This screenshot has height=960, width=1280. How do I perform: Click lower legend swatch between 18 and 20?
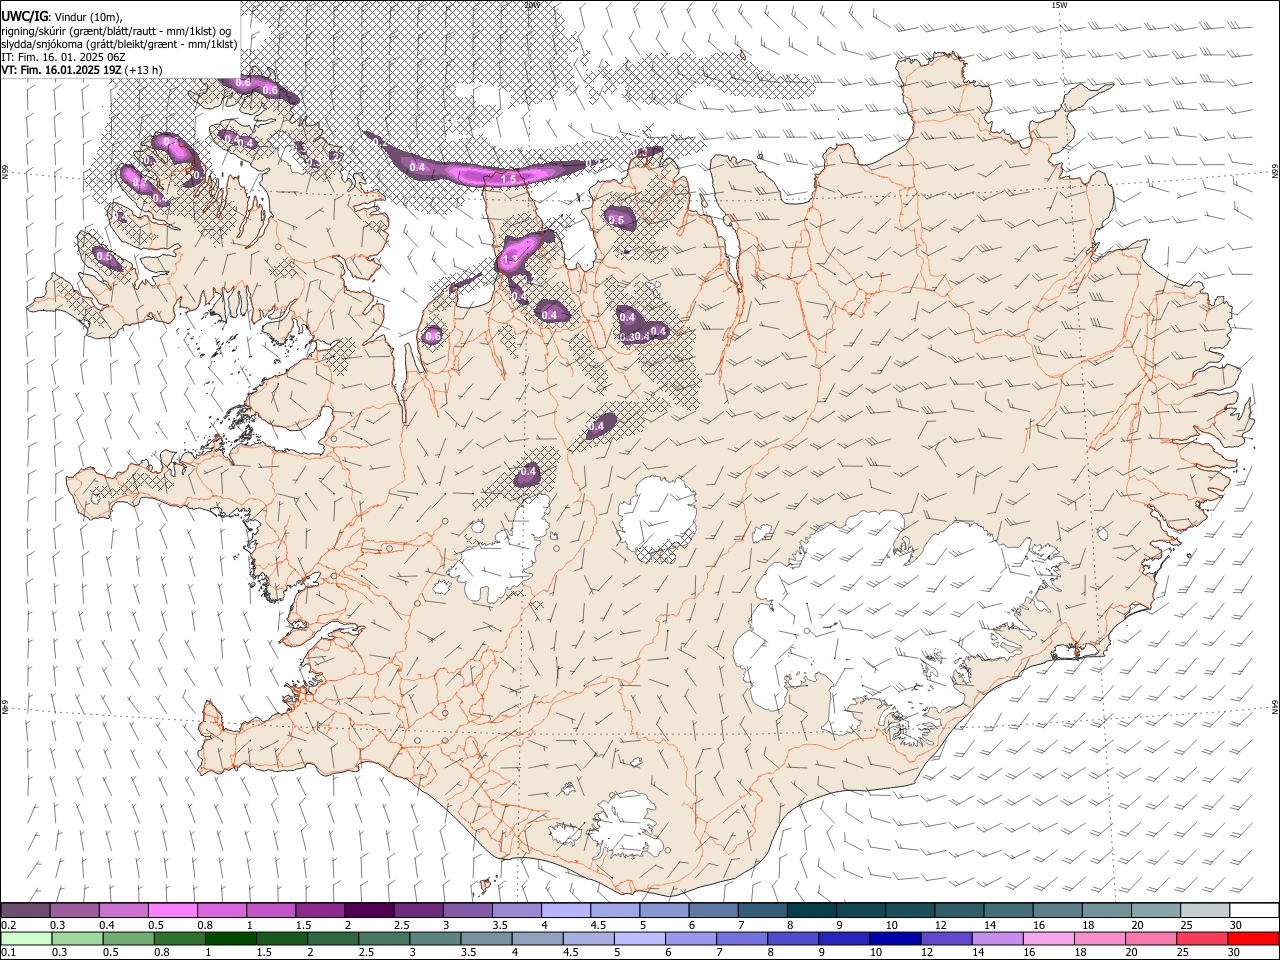(1101, 938)
